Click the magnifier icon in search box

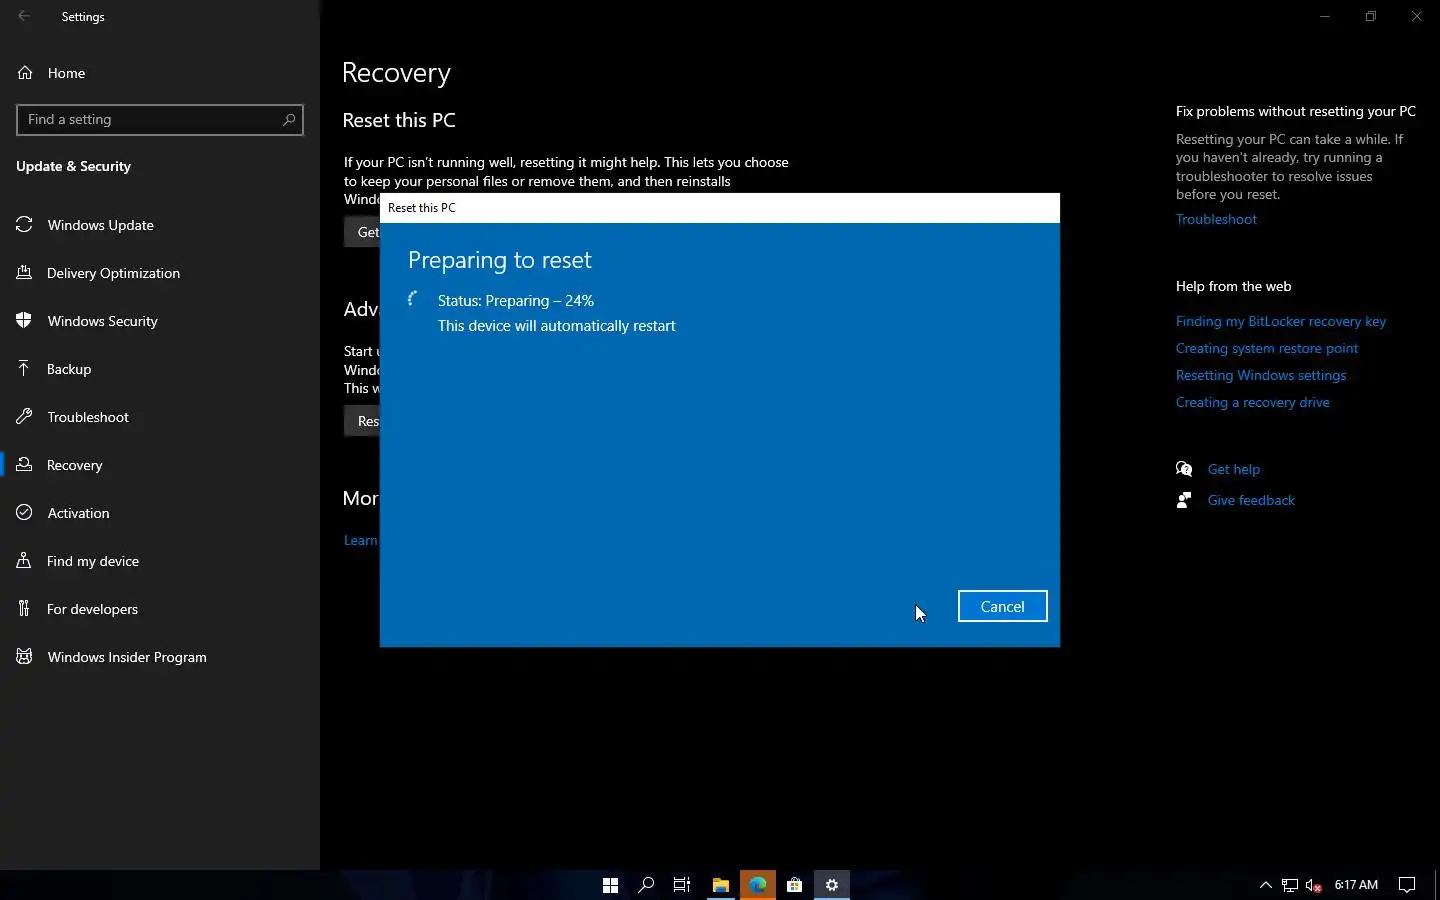tap(289, 119)
